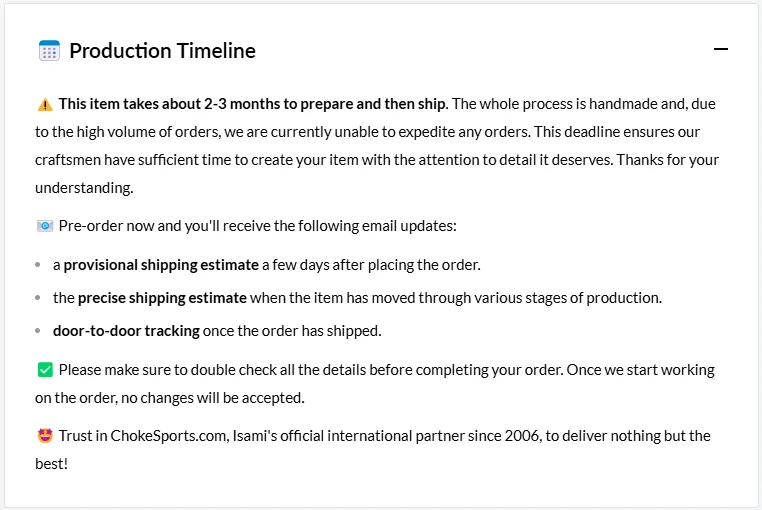Screen dimensions: 762x510
Task: Click the bold 2-3 months preparation notice
Action: click(253, 104)
